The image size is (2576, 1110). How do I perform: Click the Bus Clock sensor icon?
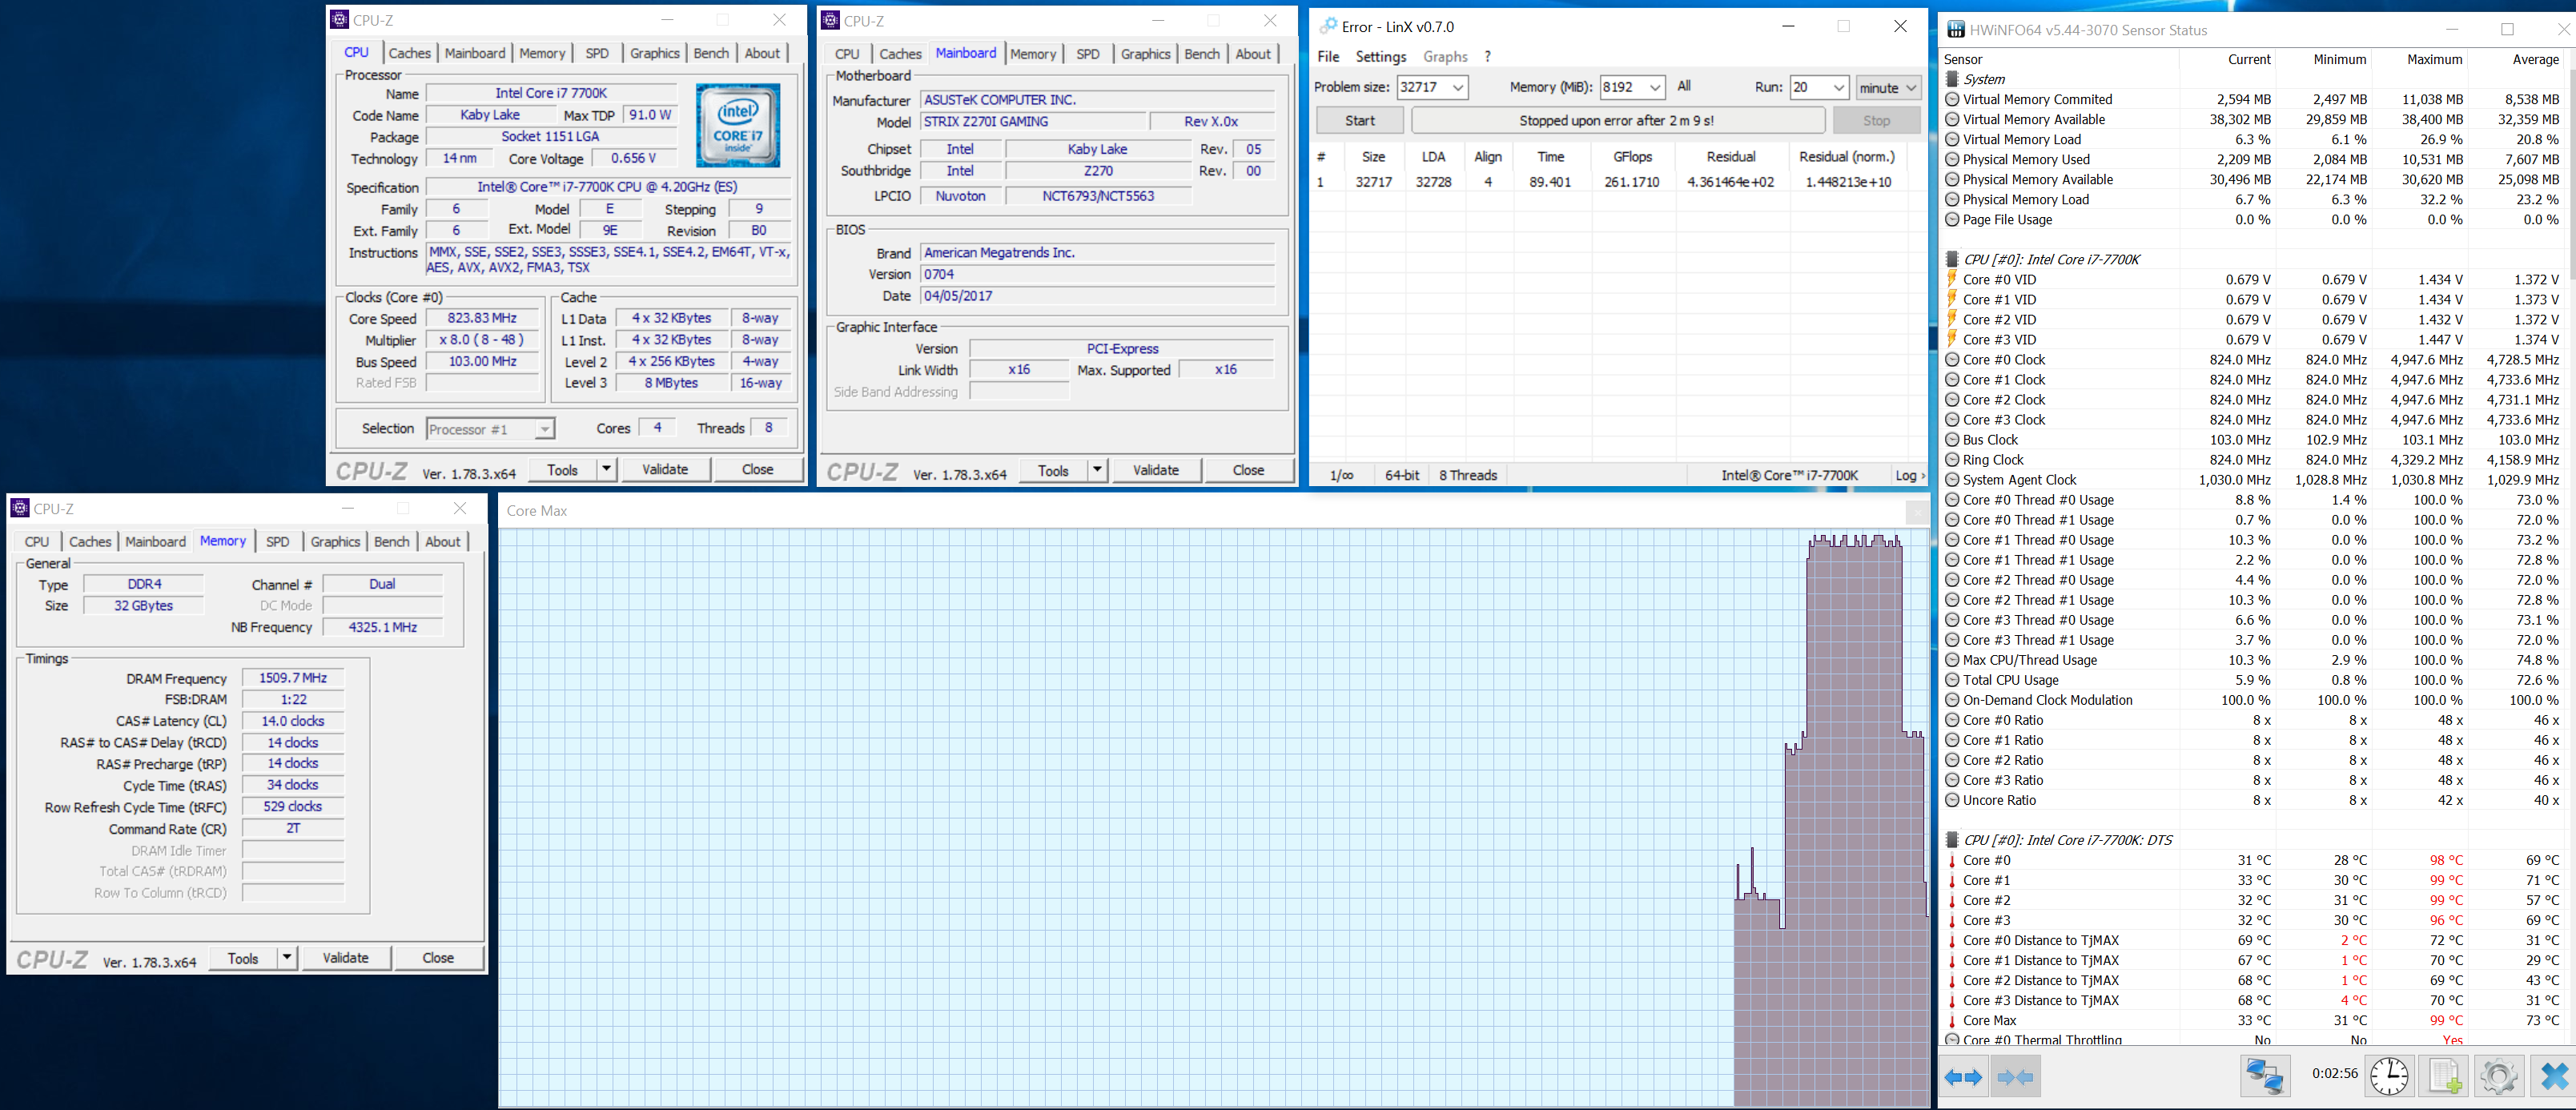click(x=1952, y=439)
